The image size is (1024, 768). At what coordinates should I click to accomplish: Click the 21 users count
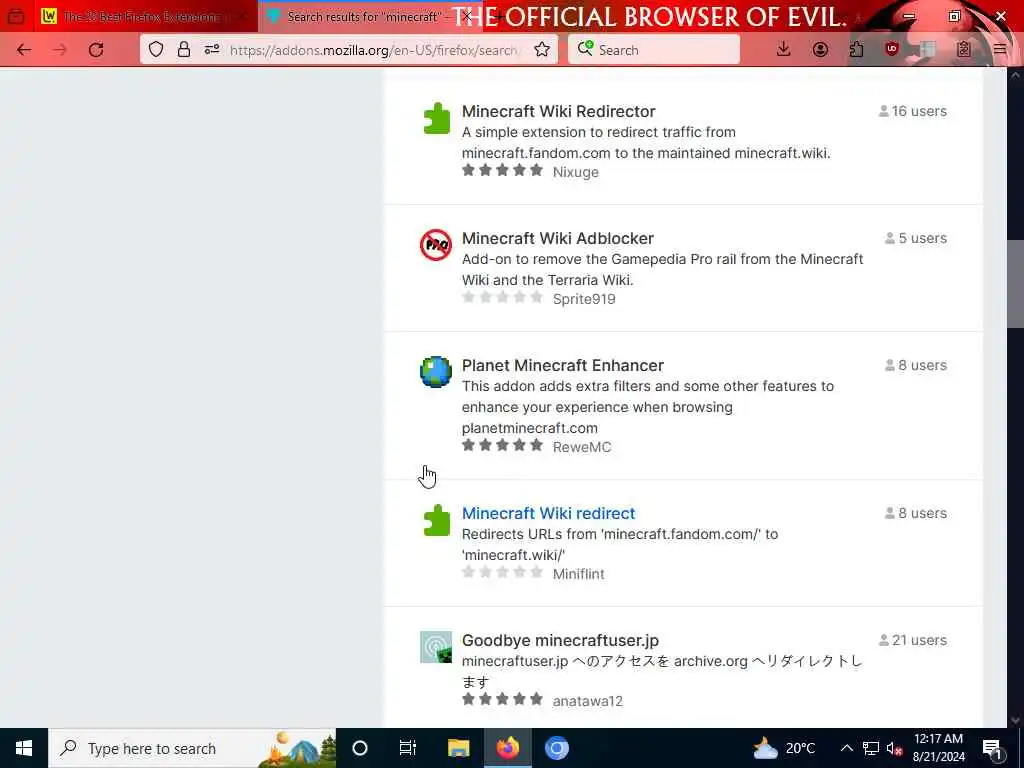(x=912, y=640)
